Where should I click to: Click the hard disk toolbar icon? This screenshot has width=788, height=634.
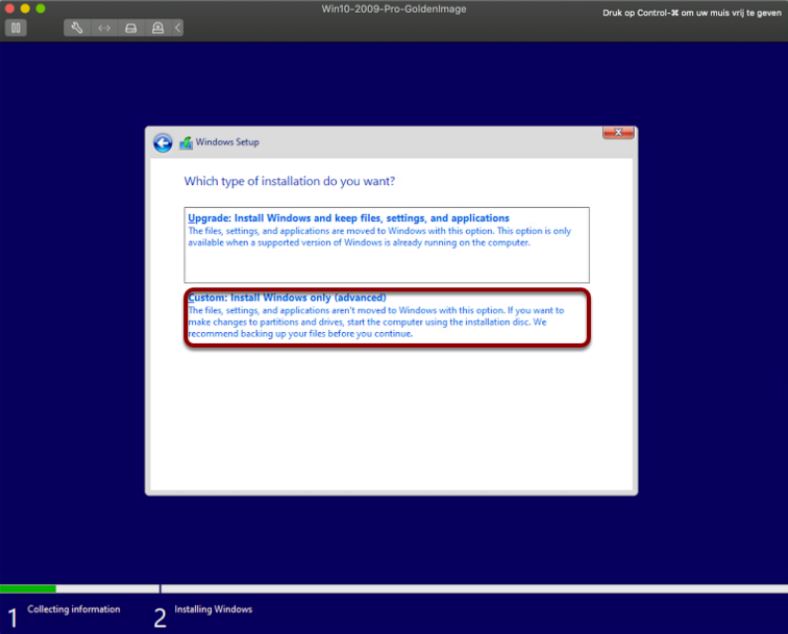[x=131, y=28]
